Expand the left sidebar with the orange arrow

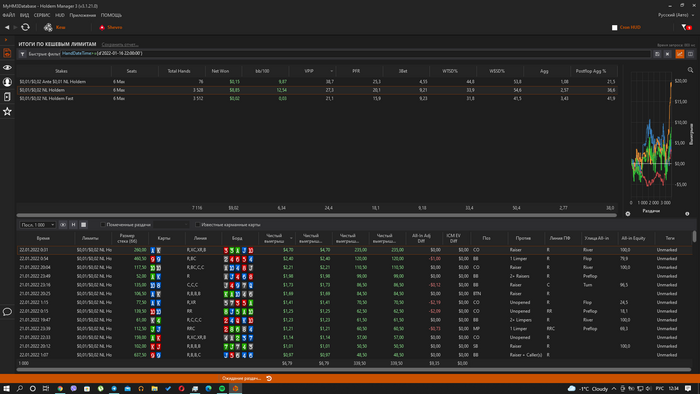pos(6,40)
